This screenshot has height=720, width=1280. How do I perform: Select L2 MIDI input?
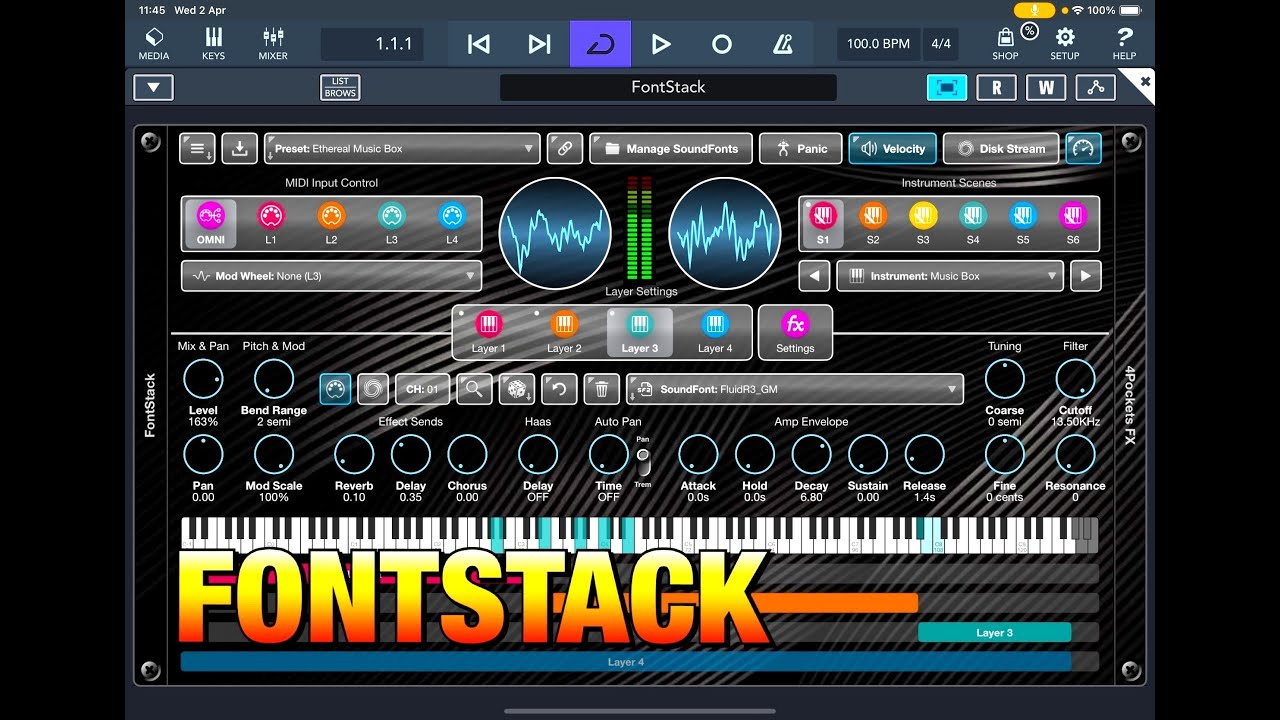331,223
